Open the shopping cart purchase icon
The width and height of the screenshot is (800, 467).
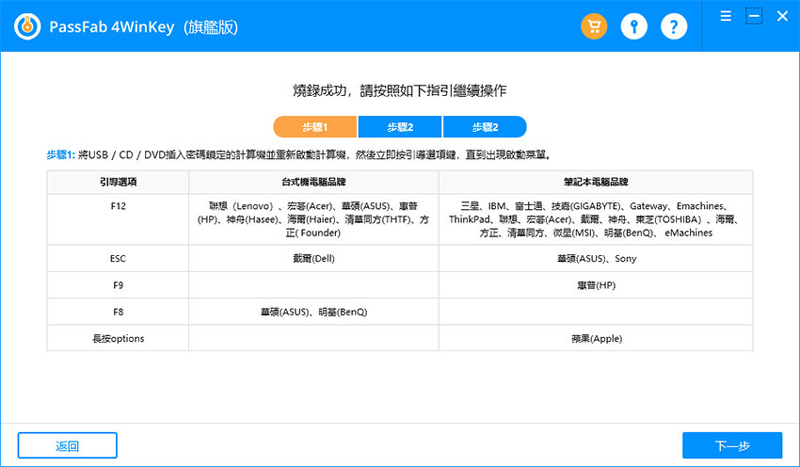(x=594, y=26)
